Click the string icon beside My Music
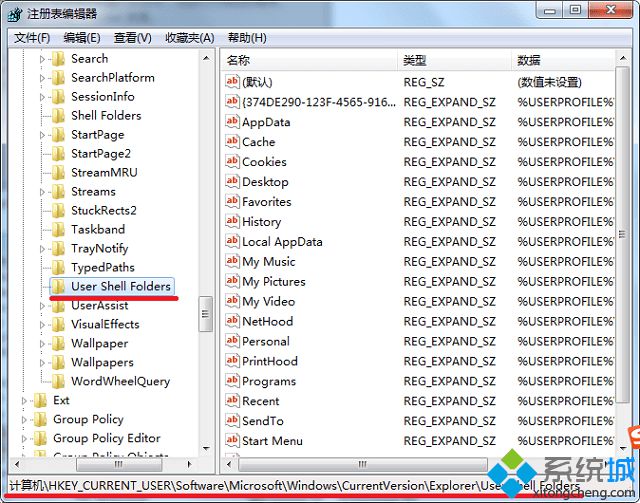Screen dimensions: 640x503 pyautogui.click(x=232, y=261)
